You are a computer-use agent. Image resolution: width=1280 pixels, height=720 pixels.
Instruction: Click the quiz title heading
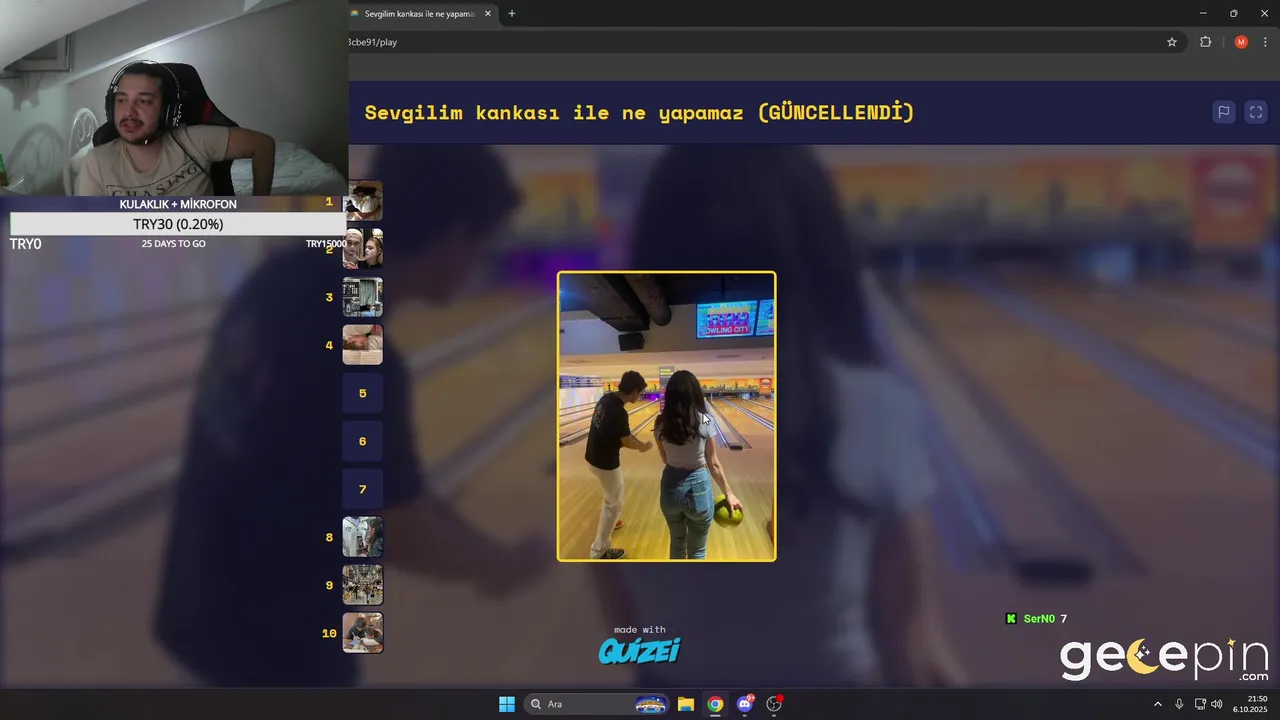click(639, 112)
